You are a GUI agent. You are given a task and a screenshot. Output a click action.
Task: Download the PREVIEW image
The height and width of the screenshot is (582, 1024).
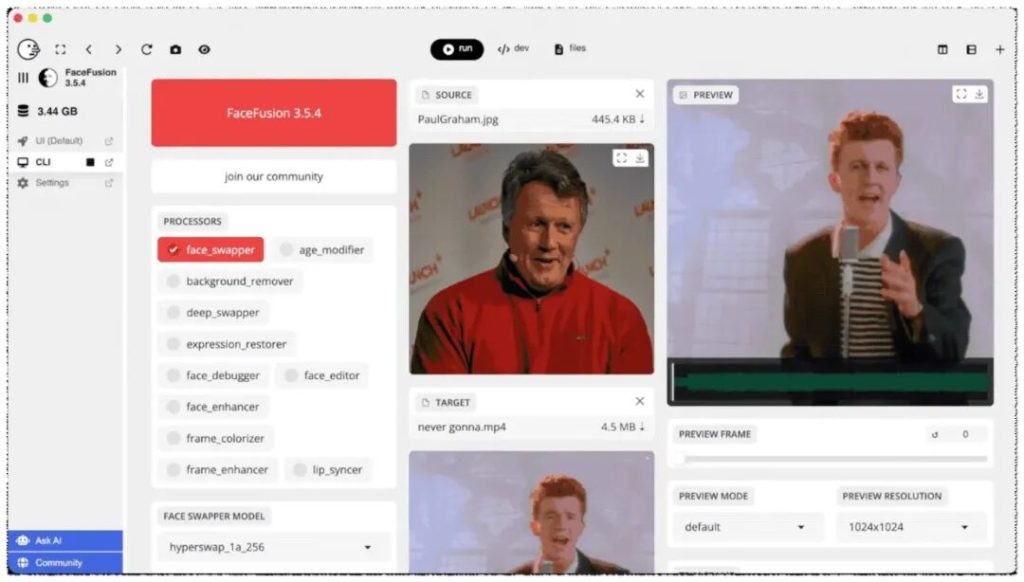(980, 94)
